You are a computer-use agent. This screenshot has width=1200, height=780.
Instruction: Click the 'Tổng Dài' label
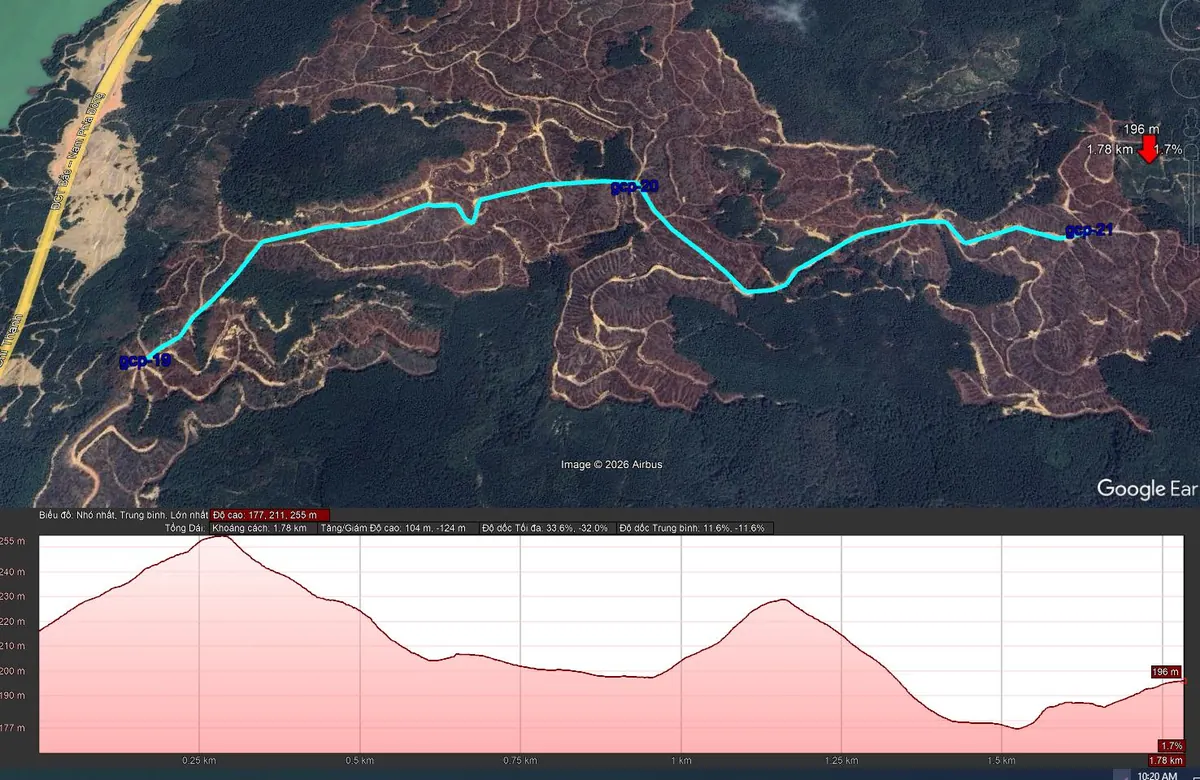185,527
